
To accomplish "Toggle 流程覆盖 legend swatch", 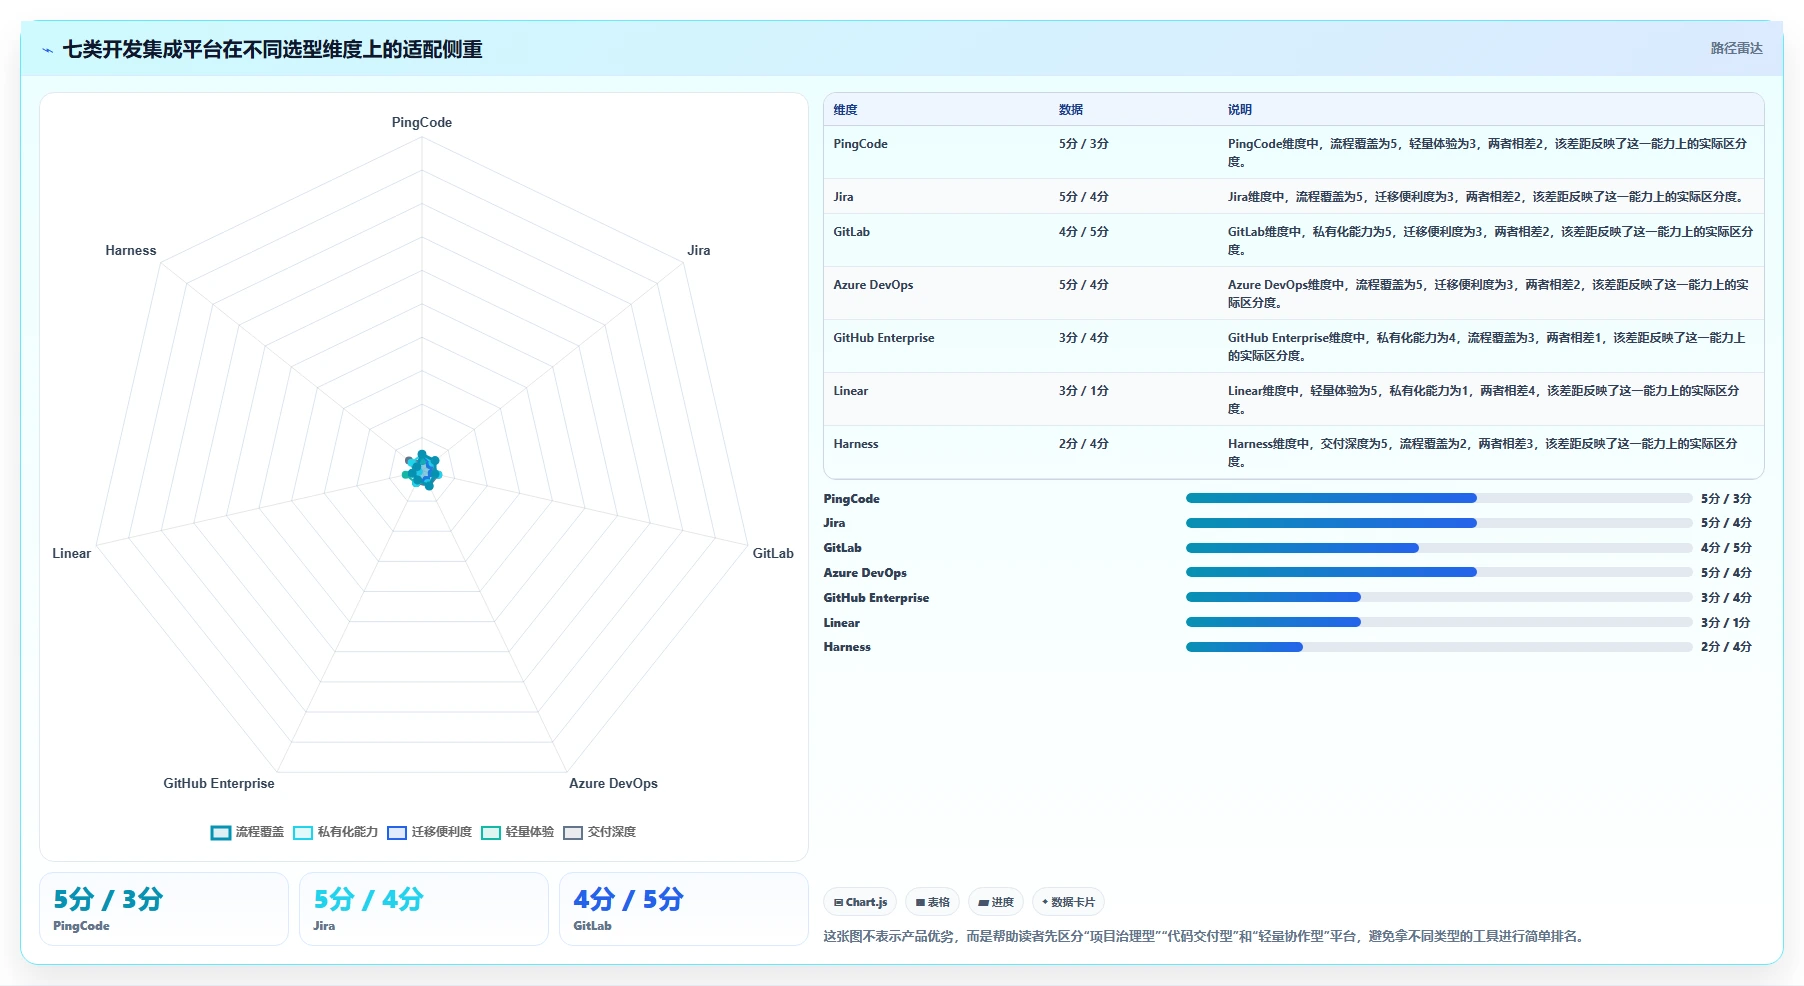I will 221,832.
